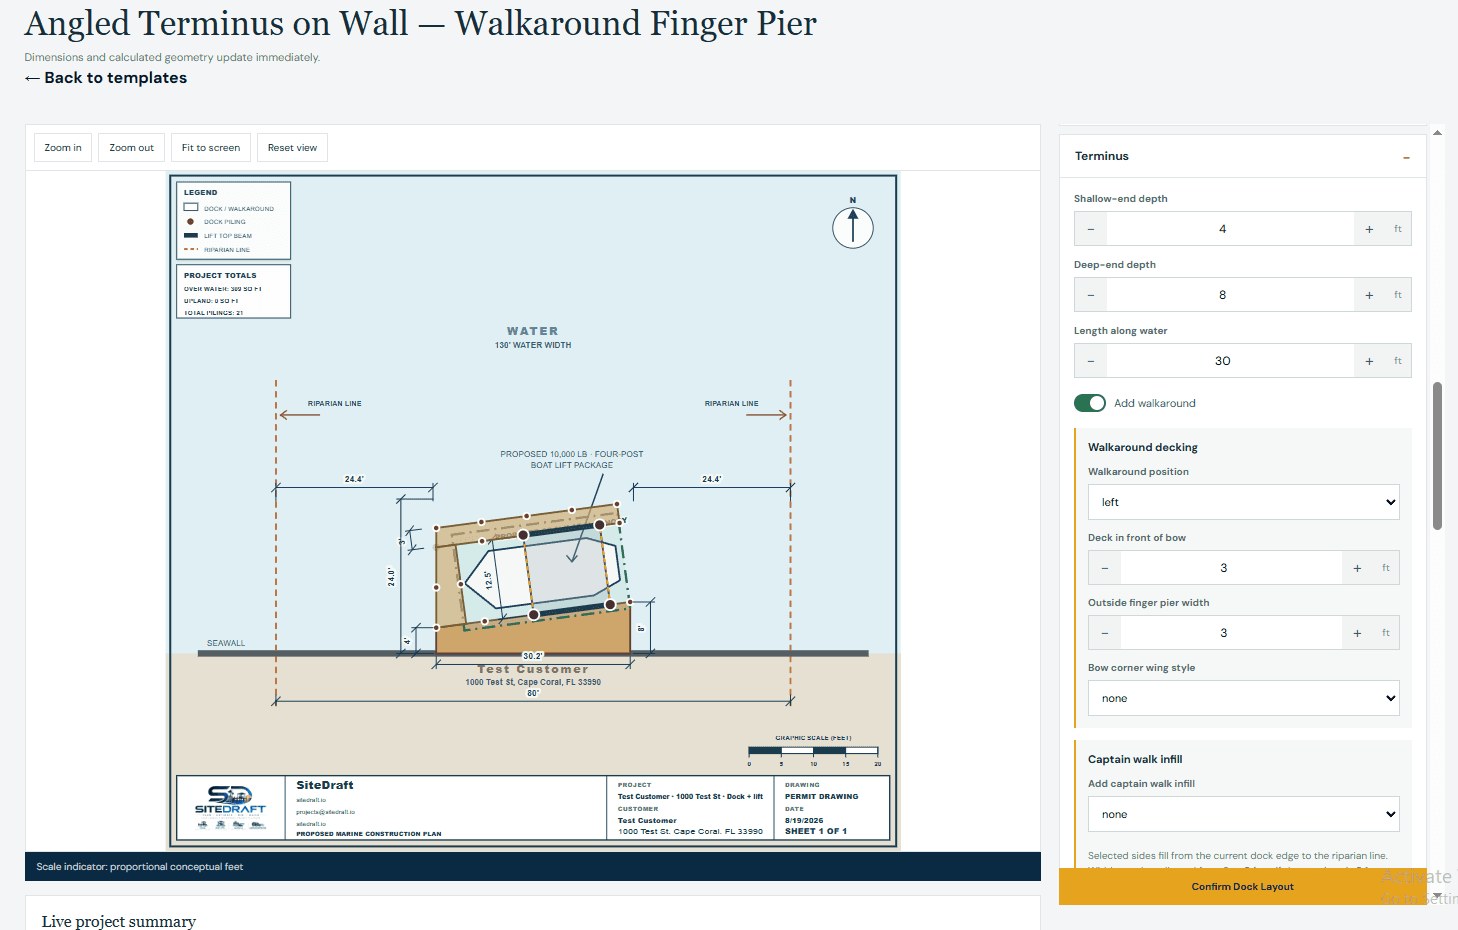
Task: Click the 130' WATER WIDTH text
Action: [x=533, y=345]
